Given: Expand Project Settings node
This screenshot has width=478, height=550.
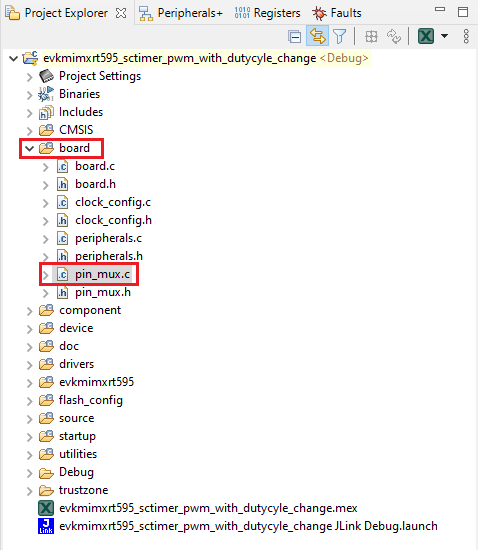Looking at the screenshot, I should (29, 77).
